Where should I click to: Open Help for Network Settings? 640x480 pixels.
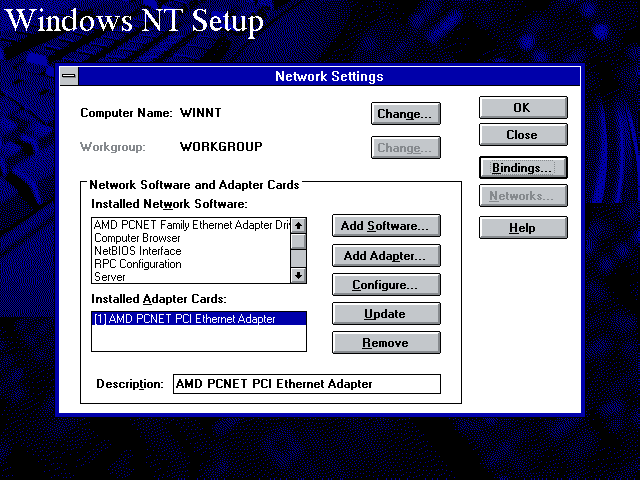click(x=523, y=228)
